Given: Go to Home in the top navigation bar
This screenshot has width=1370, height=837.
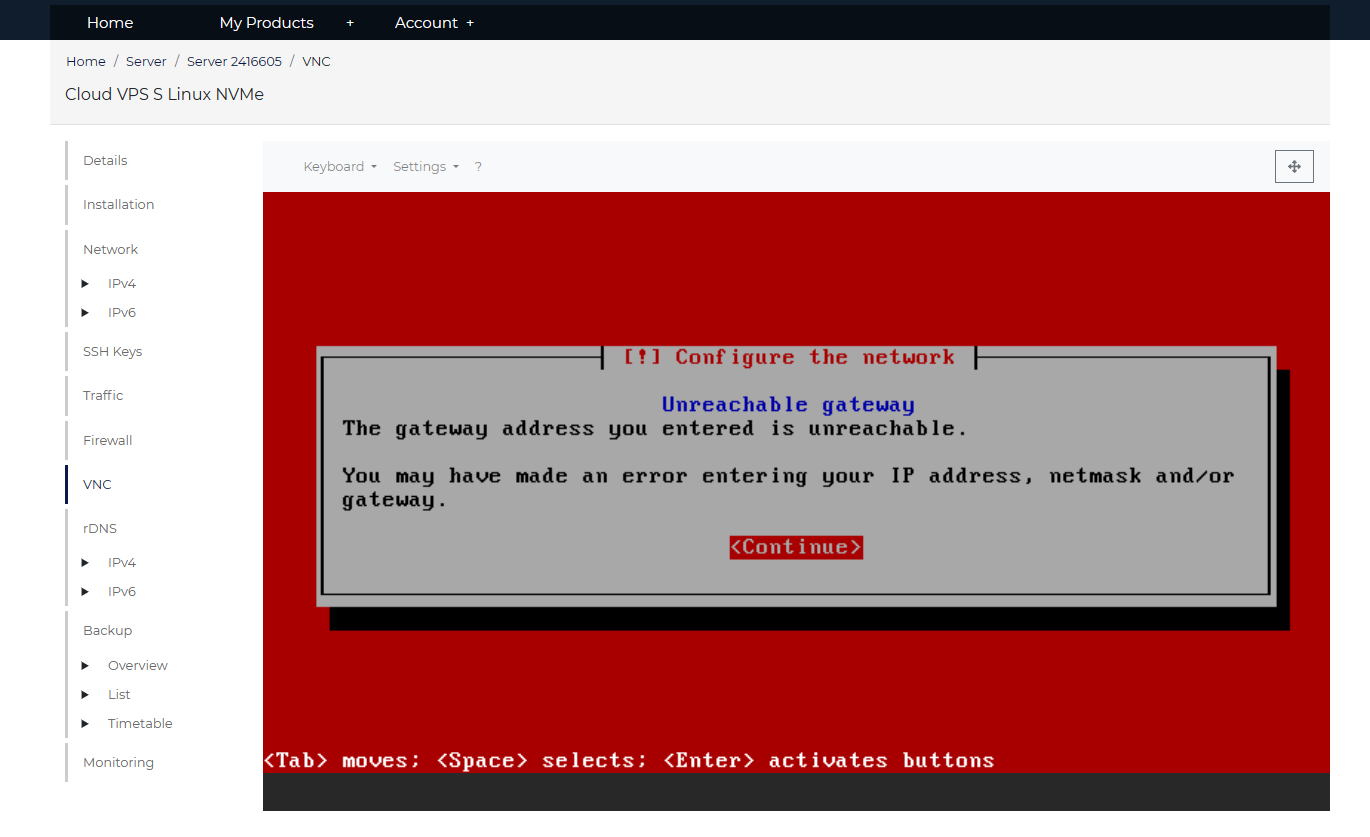Looking at the screenshot, I should tap(110, 23).
